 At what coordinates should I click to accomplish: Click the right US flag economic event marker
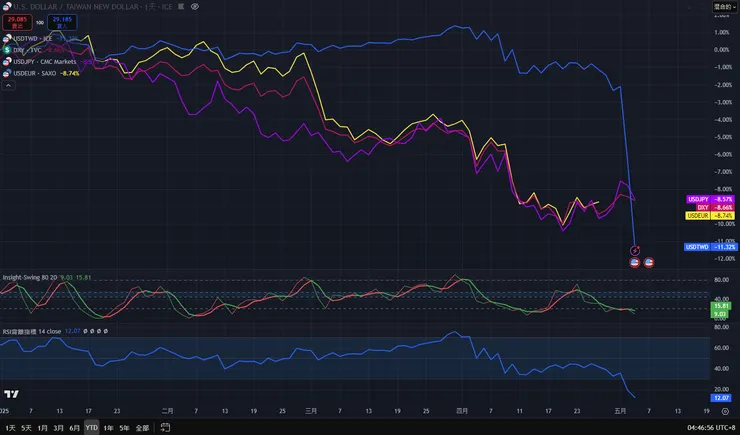(x=649, y=262)
